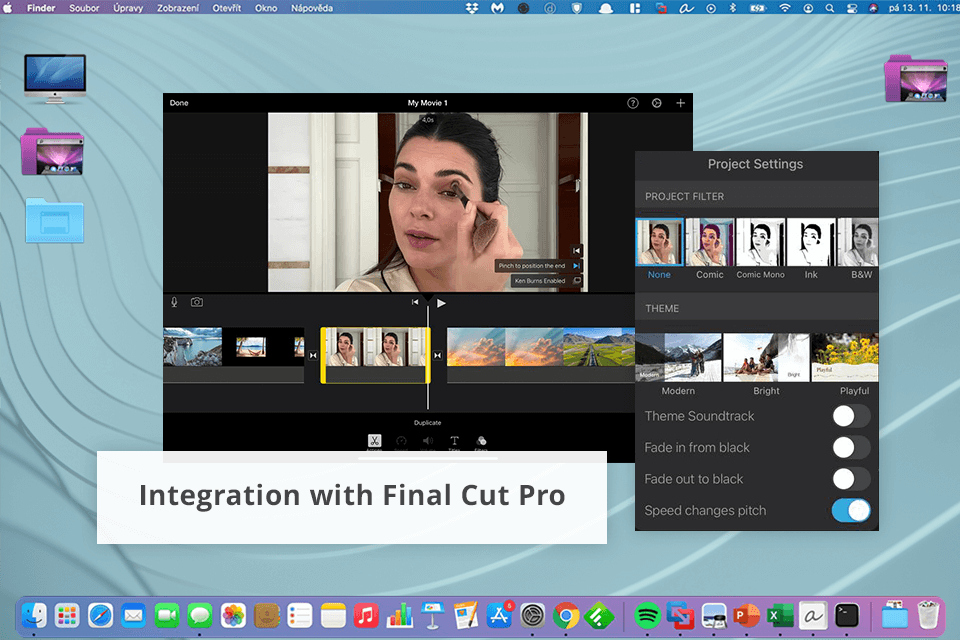Screen dimensions: 960x640
Task: Play the movie with the play button
Action: point(441,303)
